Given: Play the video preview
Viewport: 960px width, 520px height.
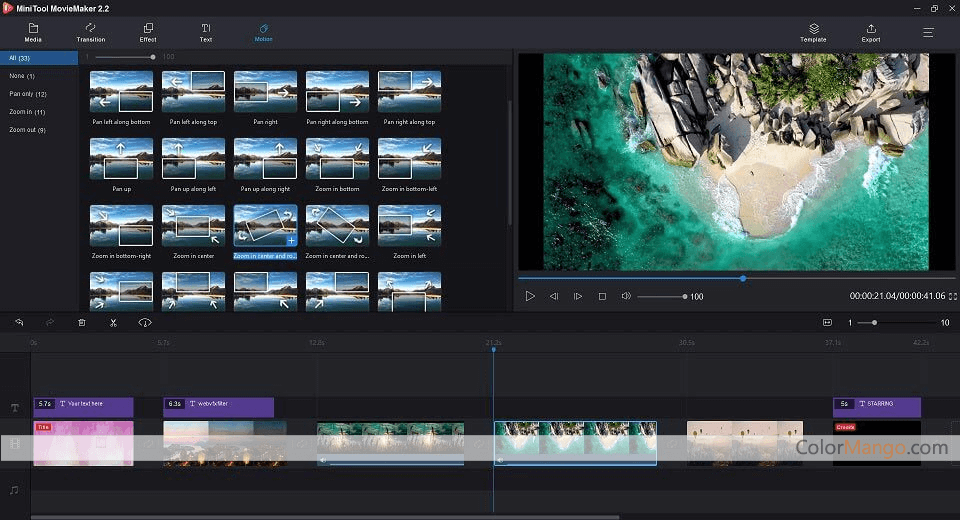Looking at the screenshot, I should 530,296.
